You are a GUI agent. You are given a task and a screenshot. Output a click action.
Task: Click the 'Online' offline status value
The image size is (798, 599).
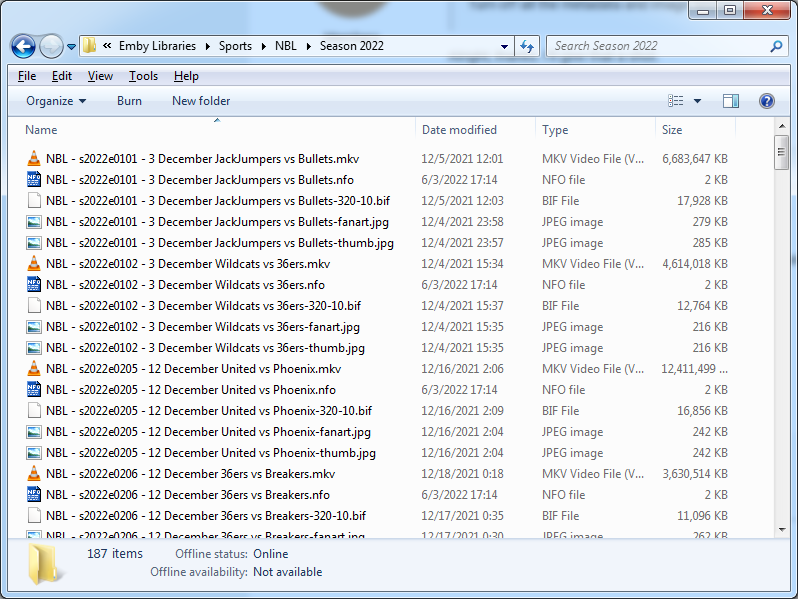coord(271,554)
